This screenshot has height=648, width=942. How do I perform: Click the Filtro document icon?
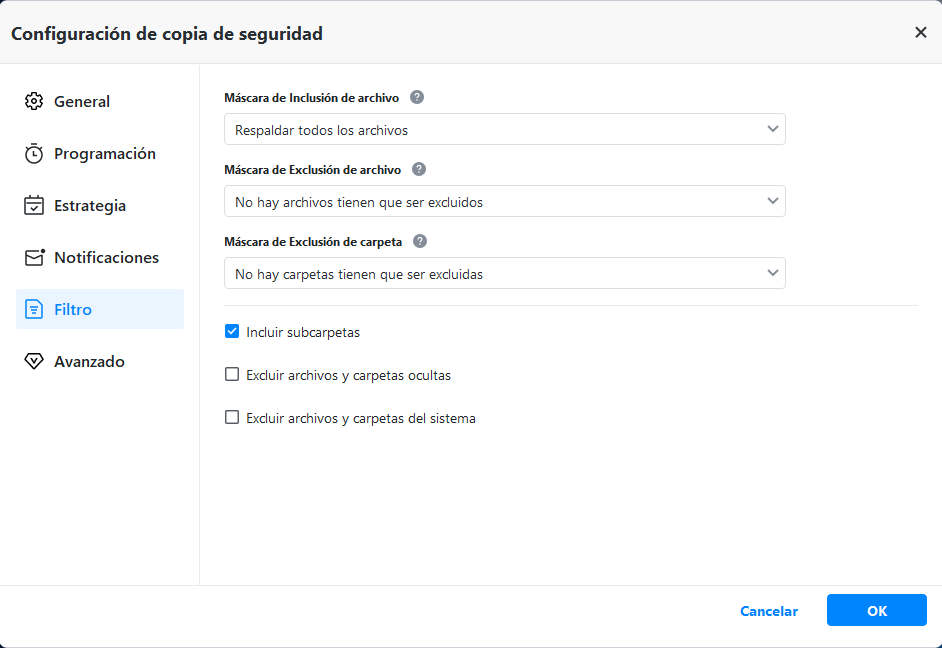point(34,309)
